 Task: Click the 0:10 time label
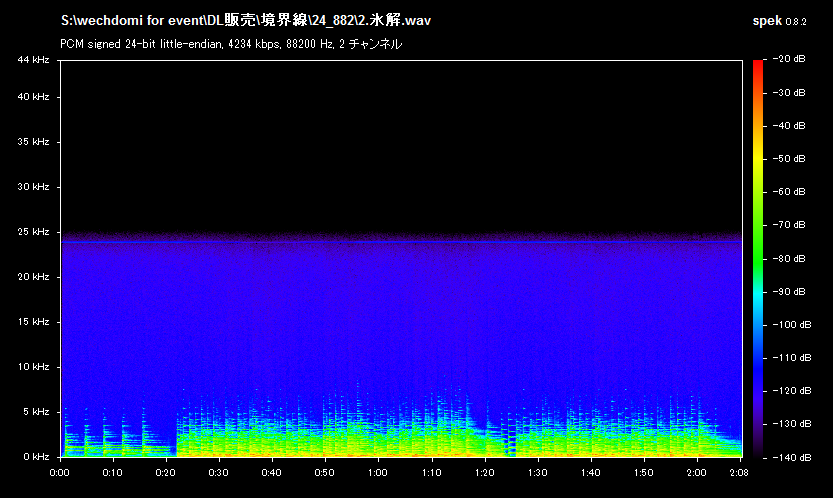tap(112, 473)
